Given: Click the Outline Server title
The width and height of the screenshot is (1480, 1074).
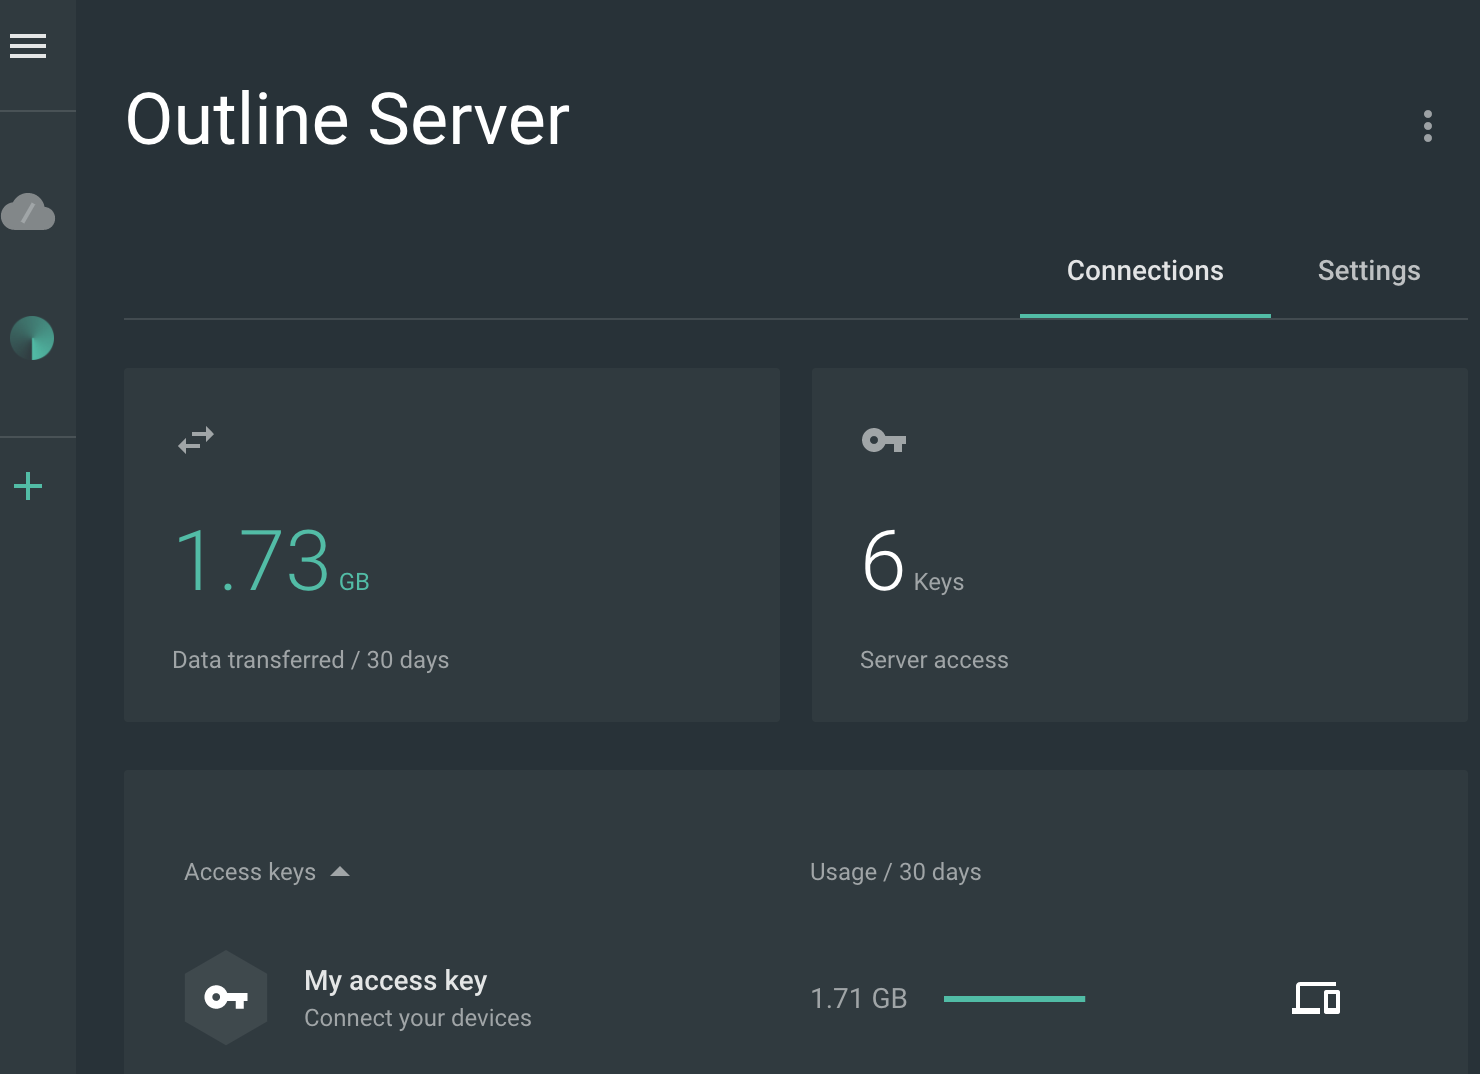Looking at the screenshot, I should coord(347,120).
